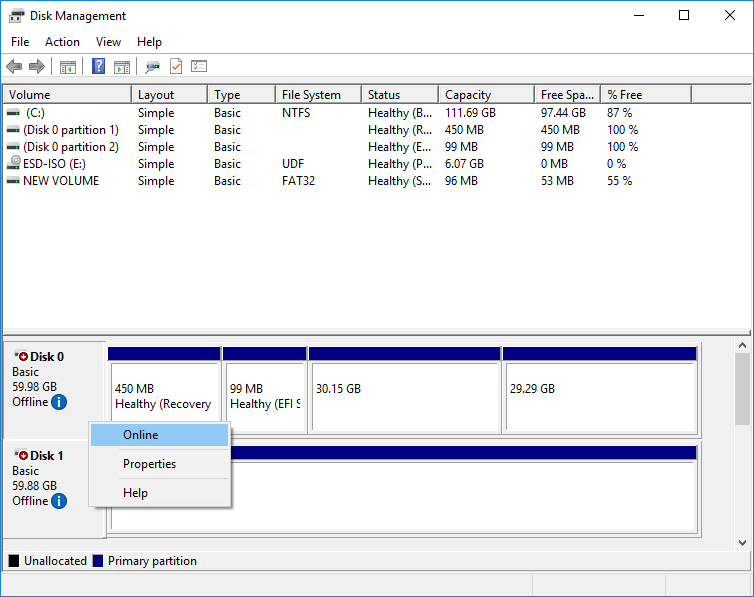
Task: Open the Help question mark toolbar icon
Action: [x=98, y=66]
